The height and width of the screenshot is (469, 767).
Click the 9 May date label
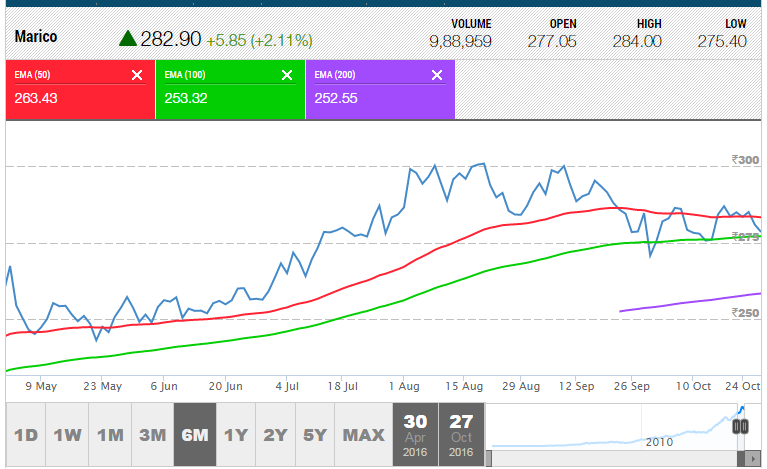41,386
